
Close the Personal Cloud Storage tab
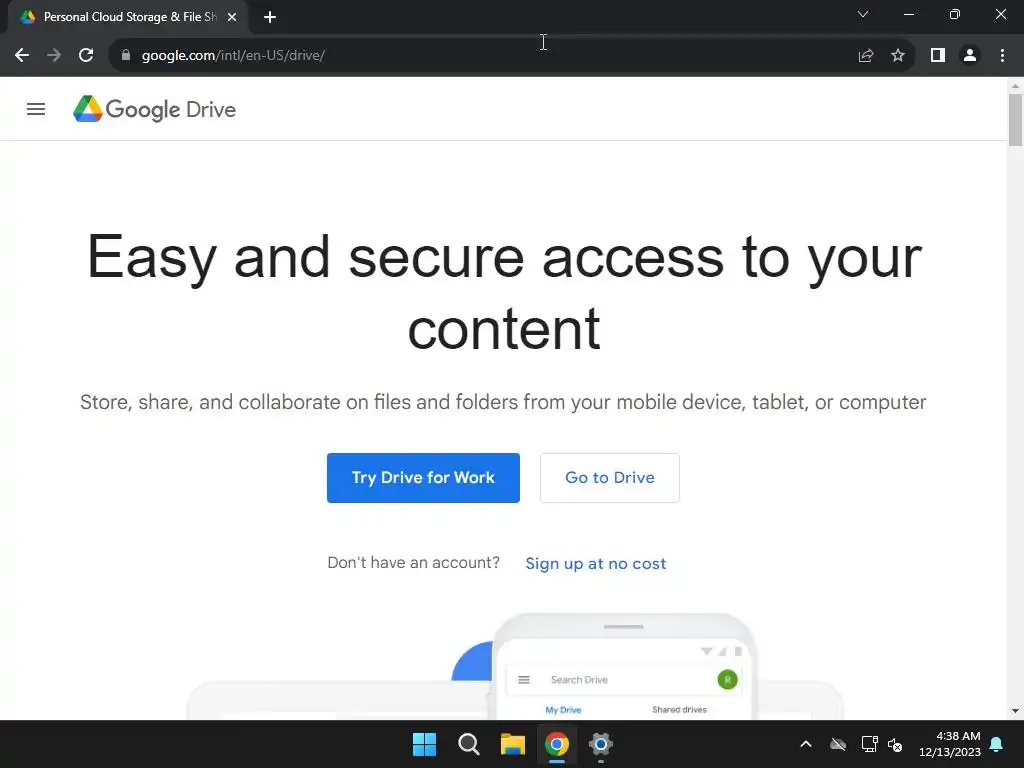232,17
